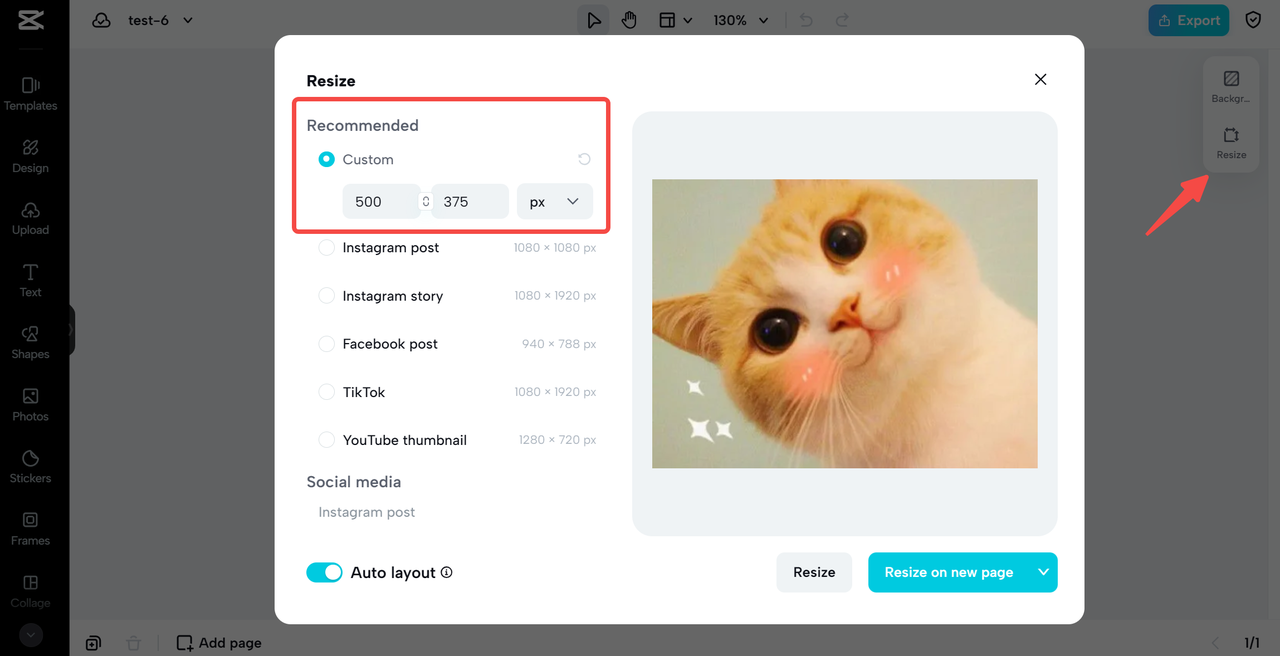Open the Photos sidebar panel
The width and height of the screenshot is (1280, 656).
coord(30,404)
